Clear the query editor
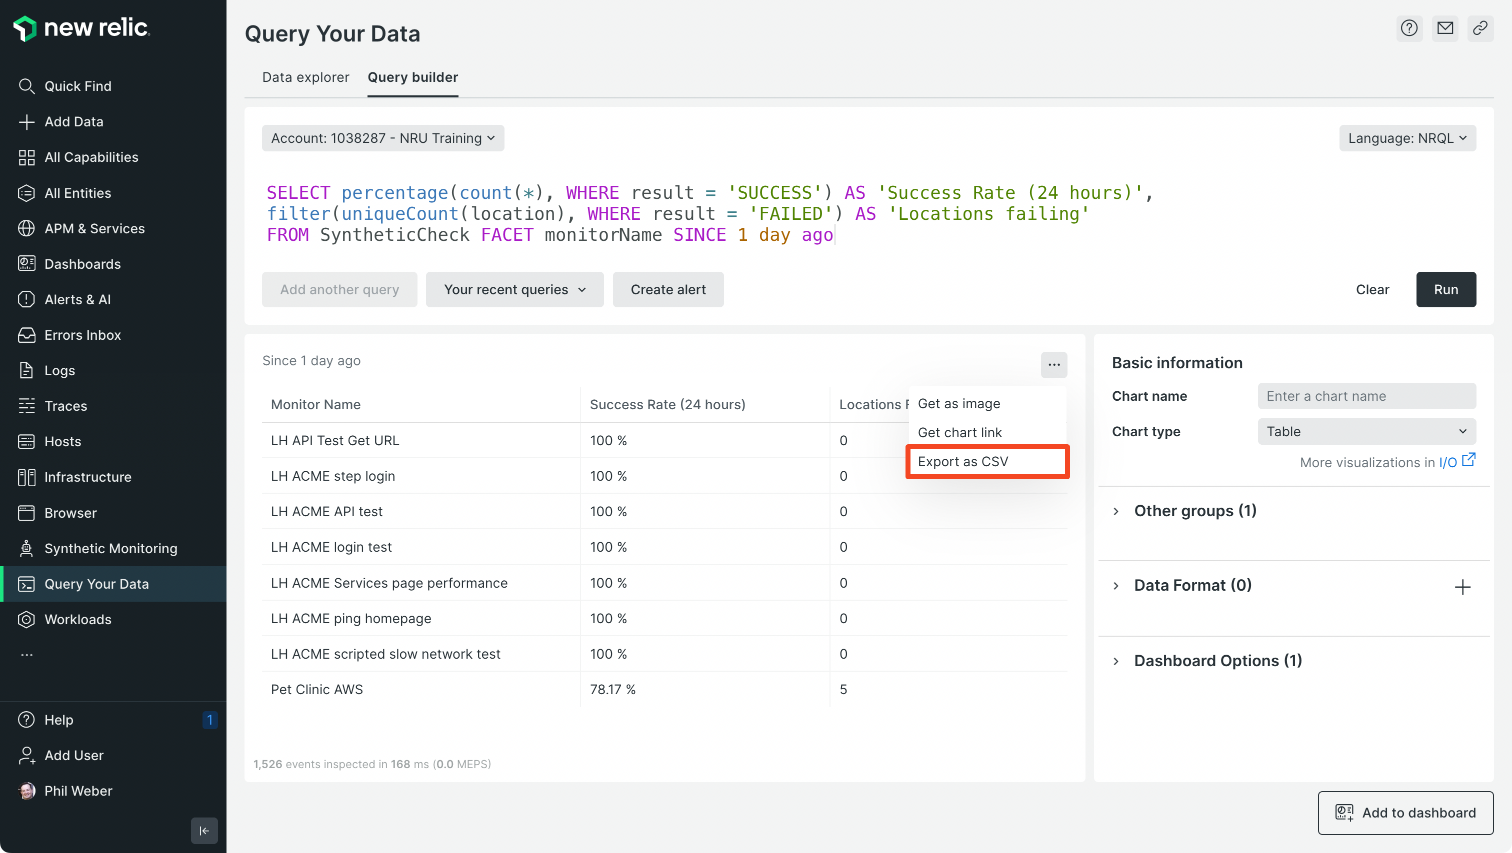 click(x=1372, y=290)
